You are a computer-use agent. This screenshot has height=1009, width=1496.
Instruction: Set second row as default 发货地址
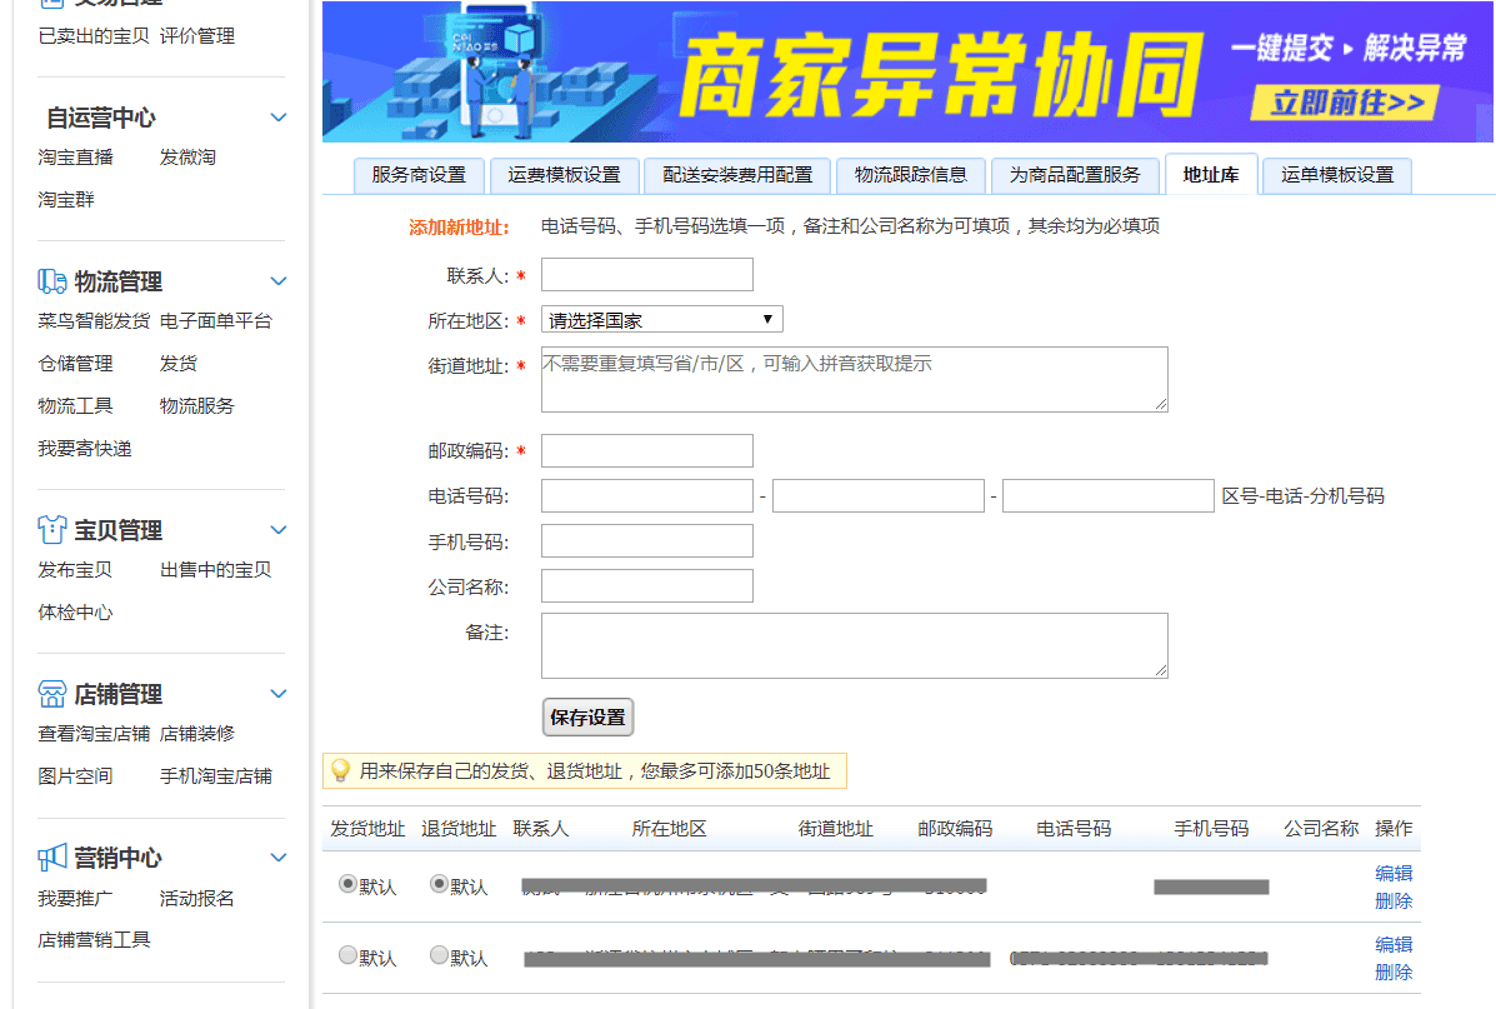[x=348, y=955]
